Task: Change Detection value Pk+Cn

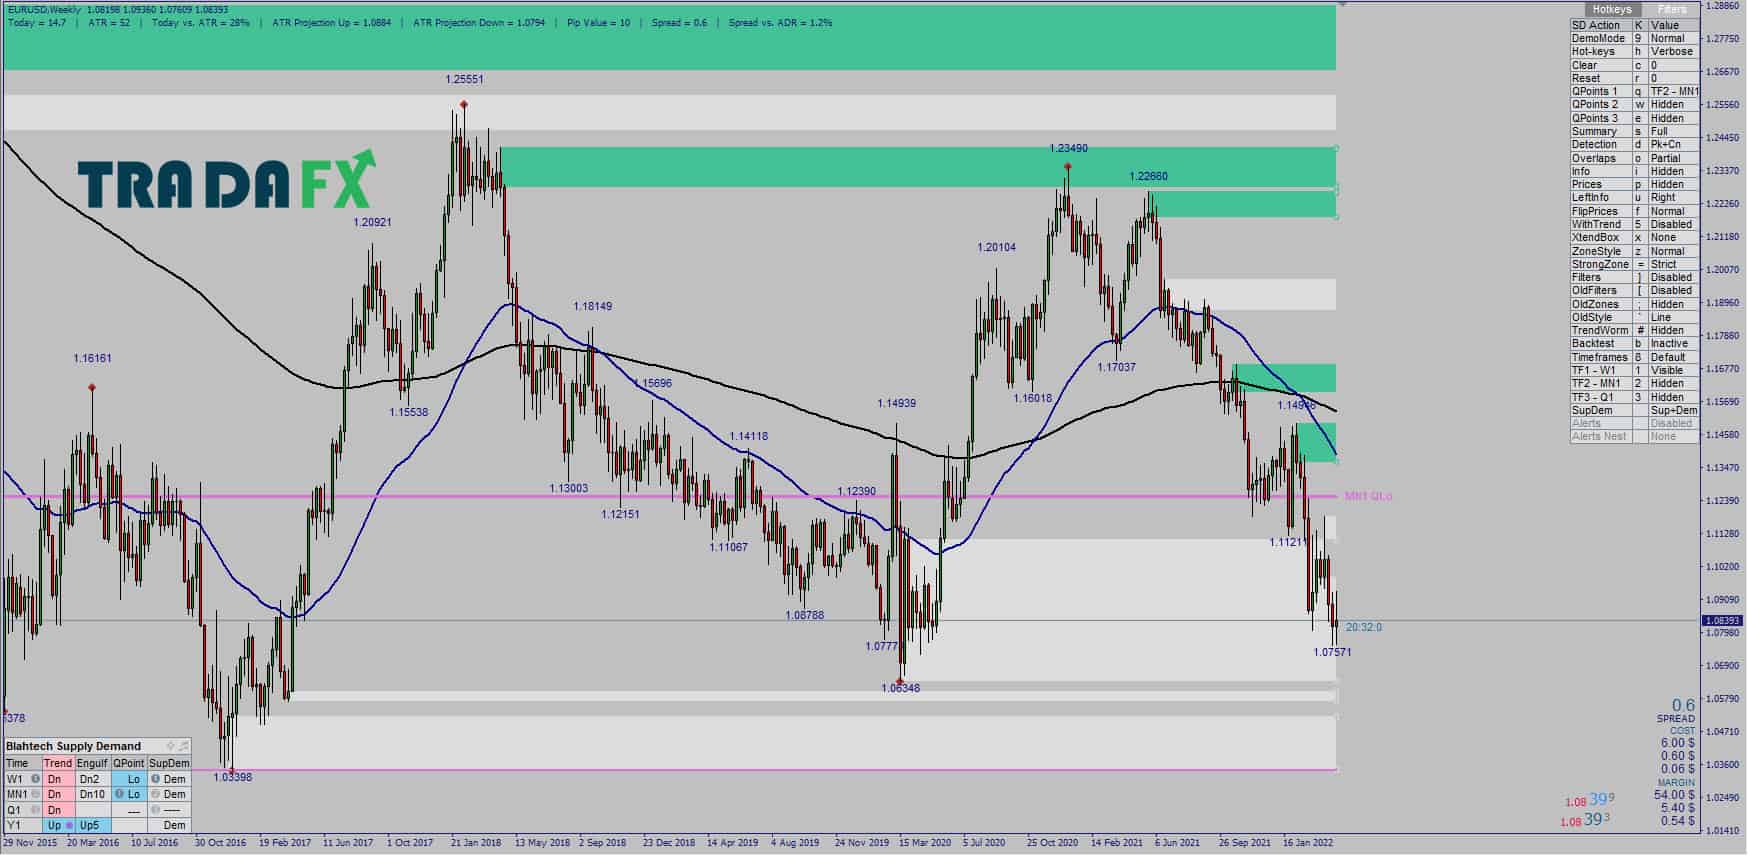Action: tap(1673, 144)
